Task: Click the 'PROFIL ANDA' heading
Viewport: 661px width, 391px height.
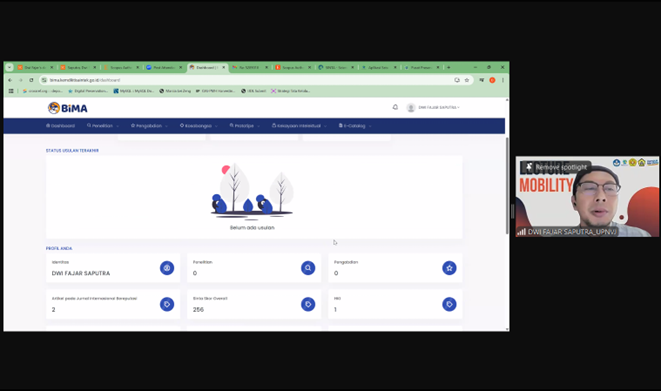Action: [59, 249]
